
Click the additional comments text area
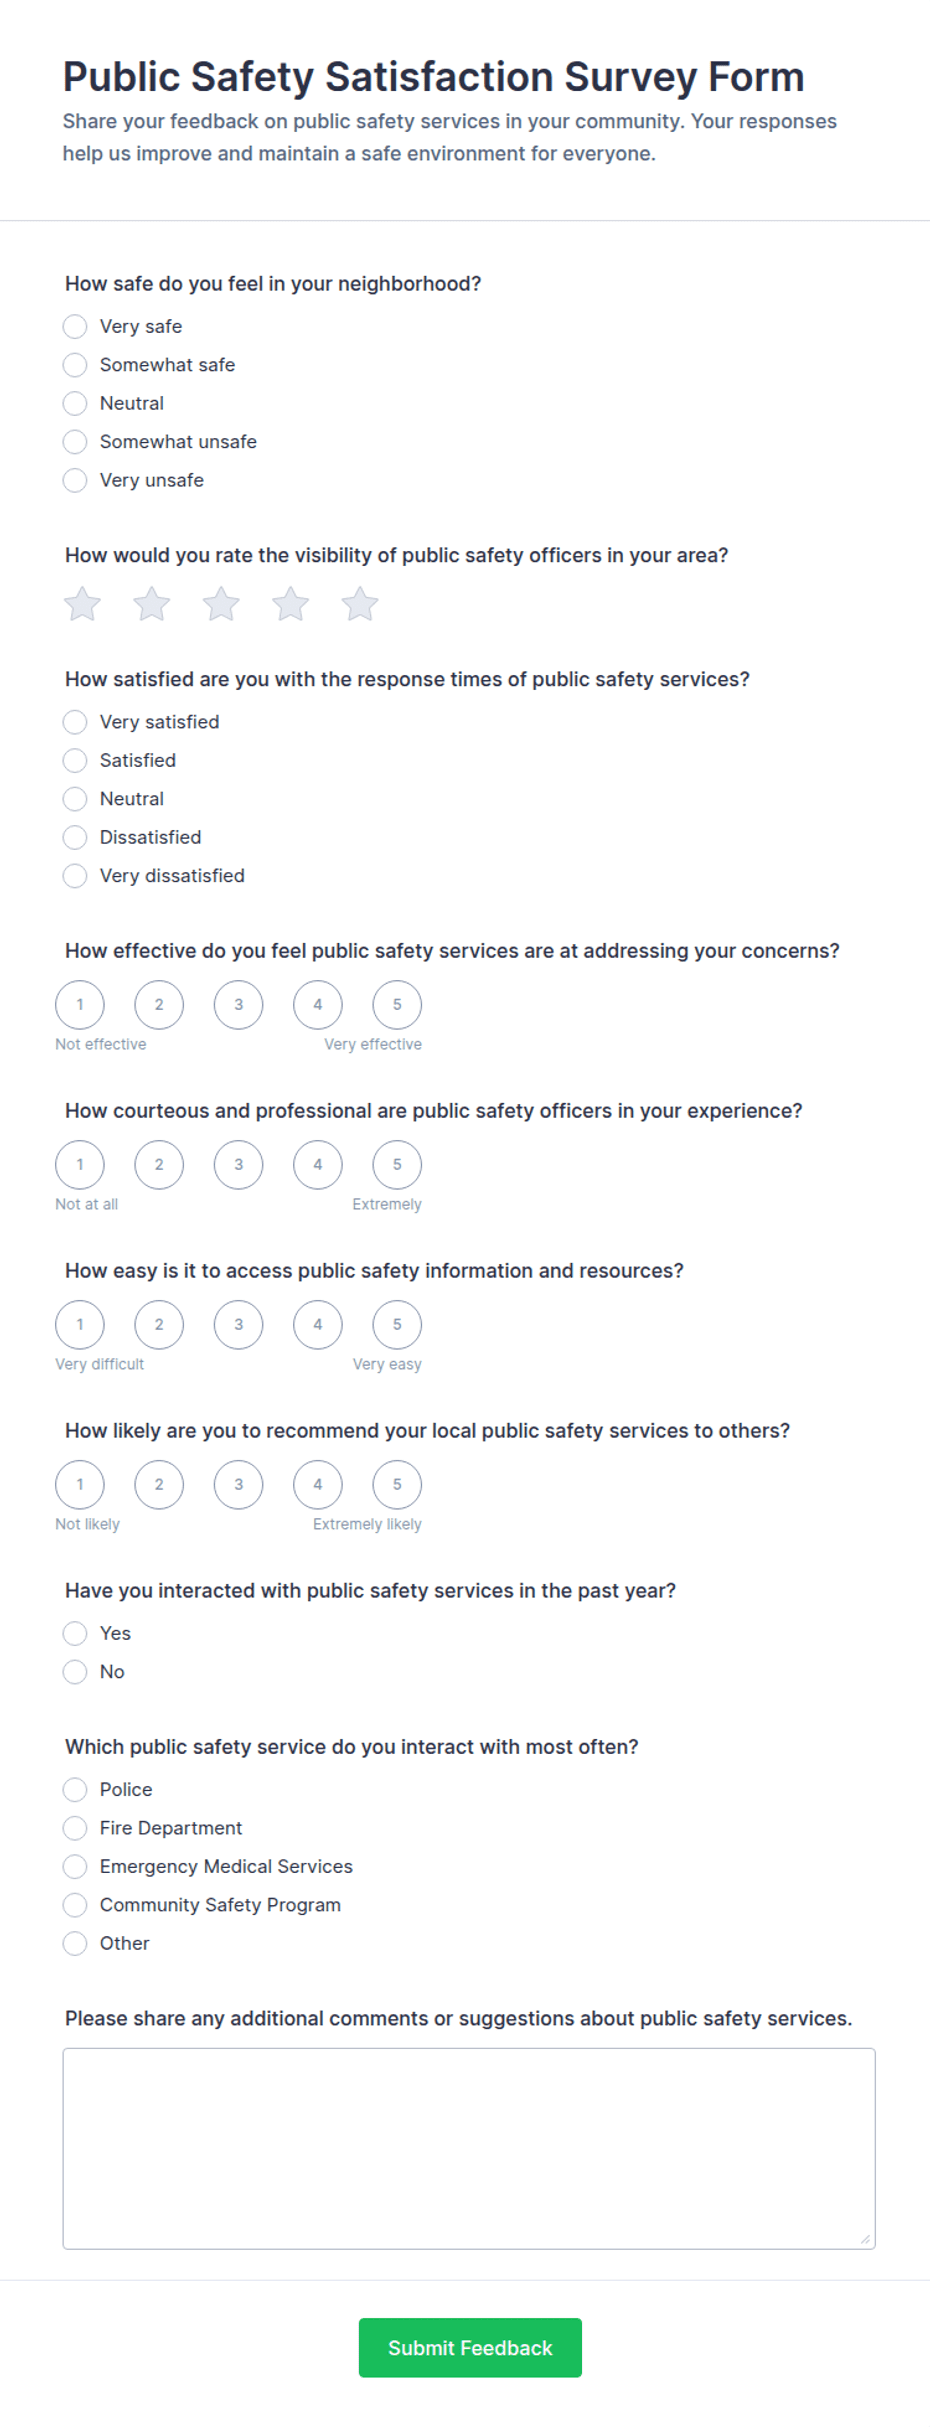[x=469, y=2149]
